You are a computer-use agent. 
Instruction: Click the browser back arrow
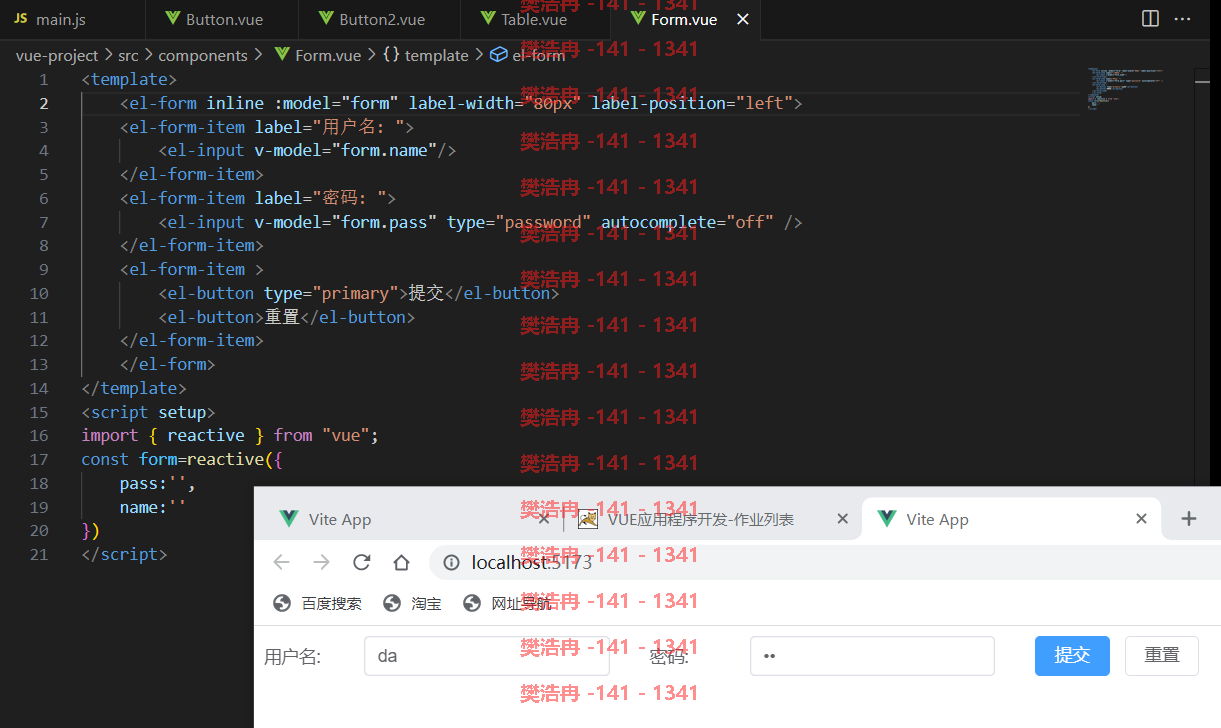[281, 562]
